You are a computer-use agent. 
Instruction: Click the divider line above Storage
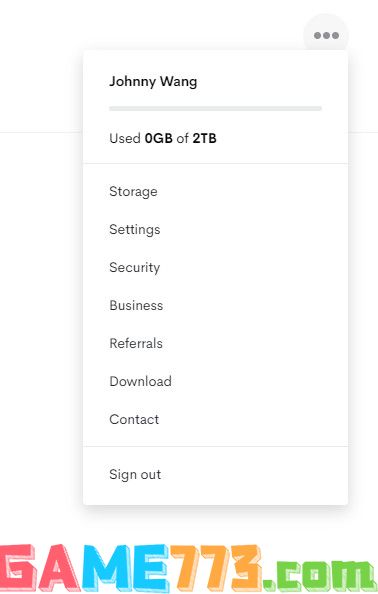tap(215, 164)
